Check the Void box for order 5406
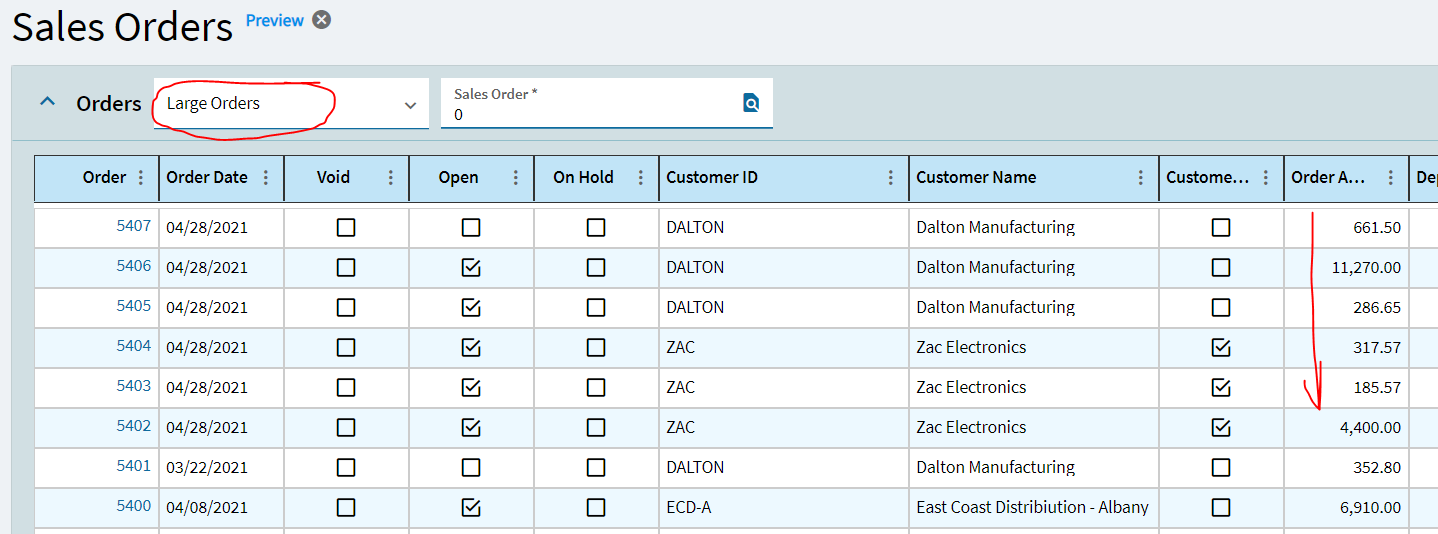The image size is (1438, 534). click(346, 268)
